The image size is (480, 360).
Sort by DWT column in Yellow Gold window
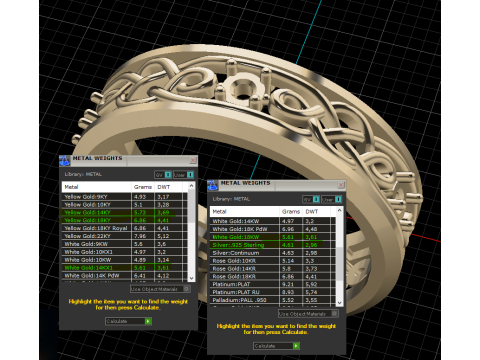(x=168, y=187)
